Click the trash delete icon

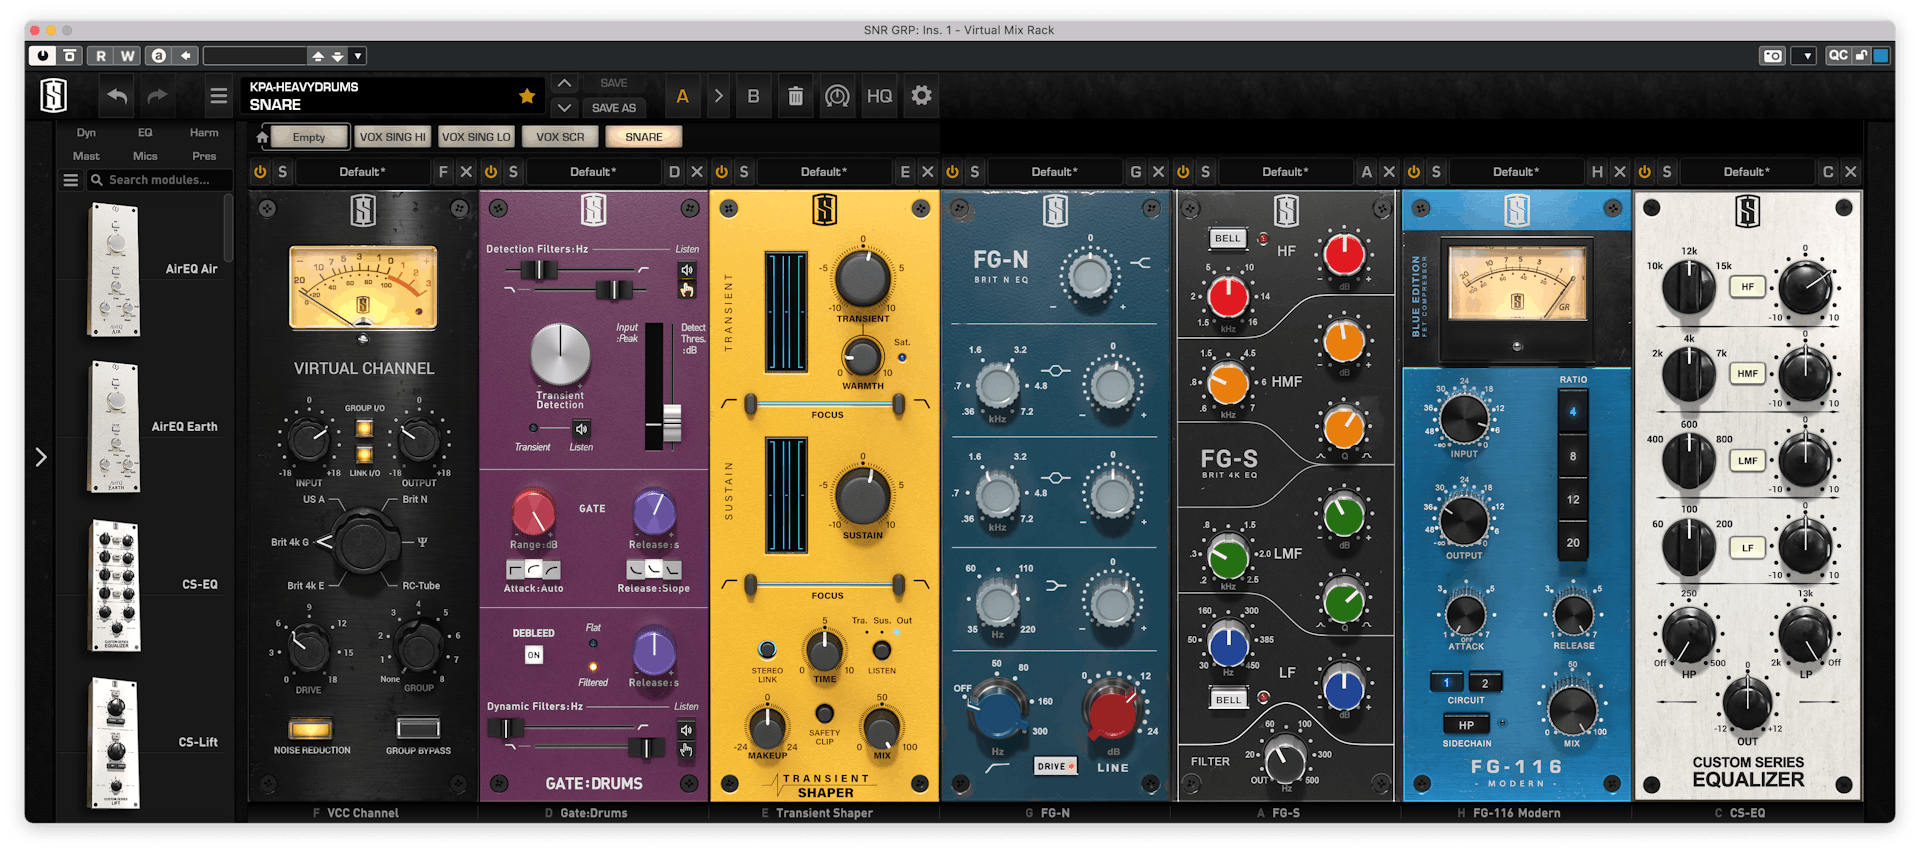point(795,96)
